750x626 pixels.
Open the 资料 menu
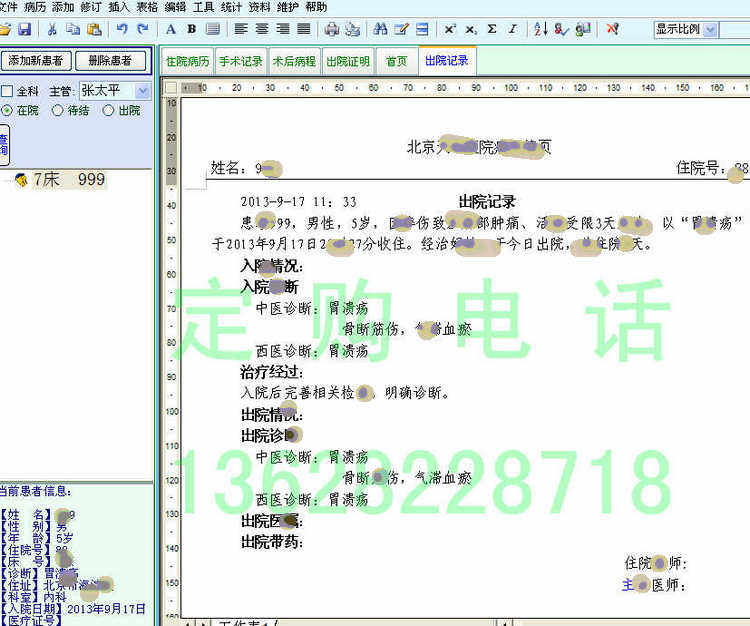260,7
